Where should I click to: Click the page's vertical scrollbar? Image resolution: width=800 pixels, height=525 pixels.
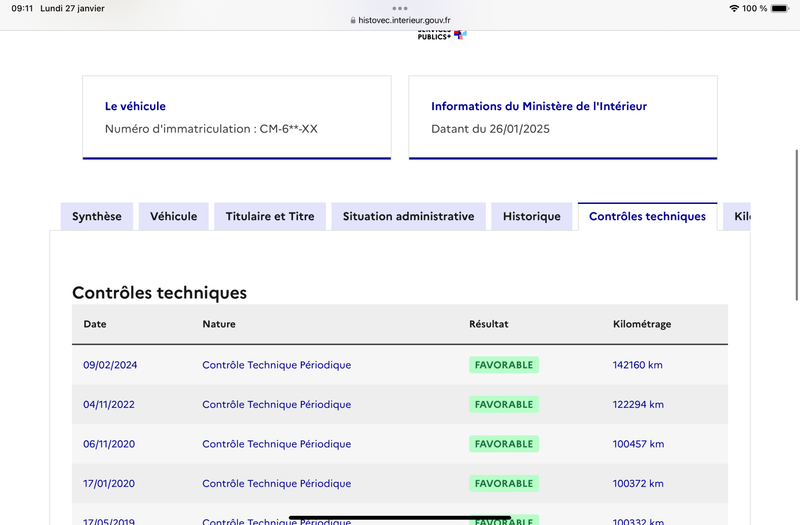[x=797, y=225]
